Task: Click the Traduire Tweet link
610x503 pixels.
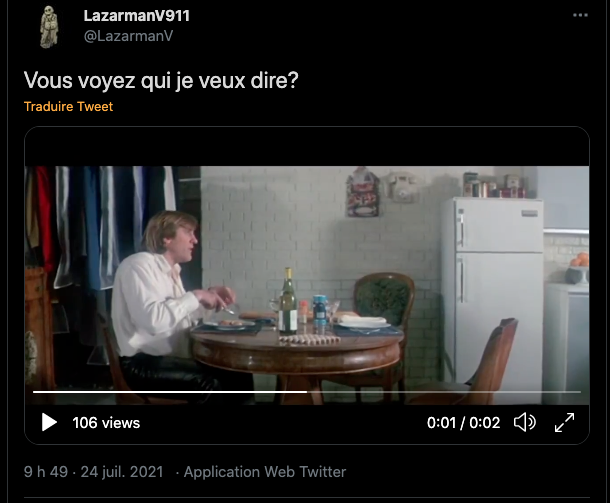Action: click(x=68, y=106)
